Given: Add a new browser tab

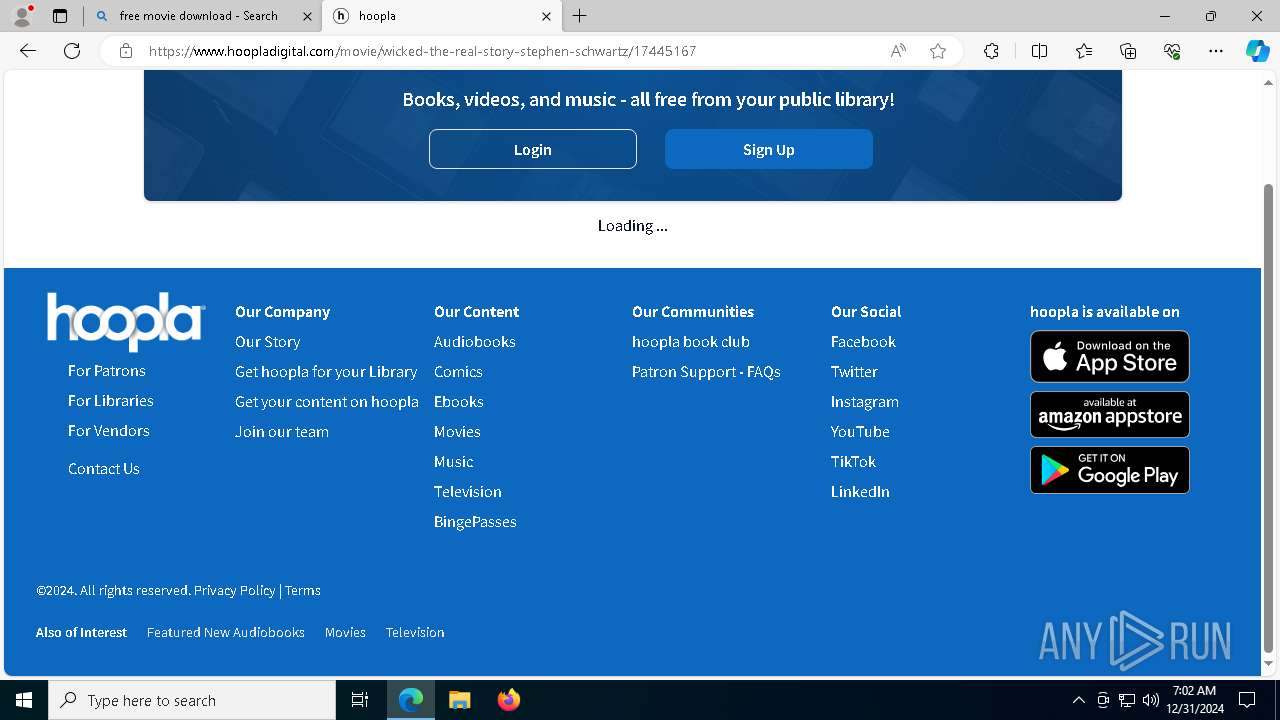Looking at the screenshot, I should (579, 16).
